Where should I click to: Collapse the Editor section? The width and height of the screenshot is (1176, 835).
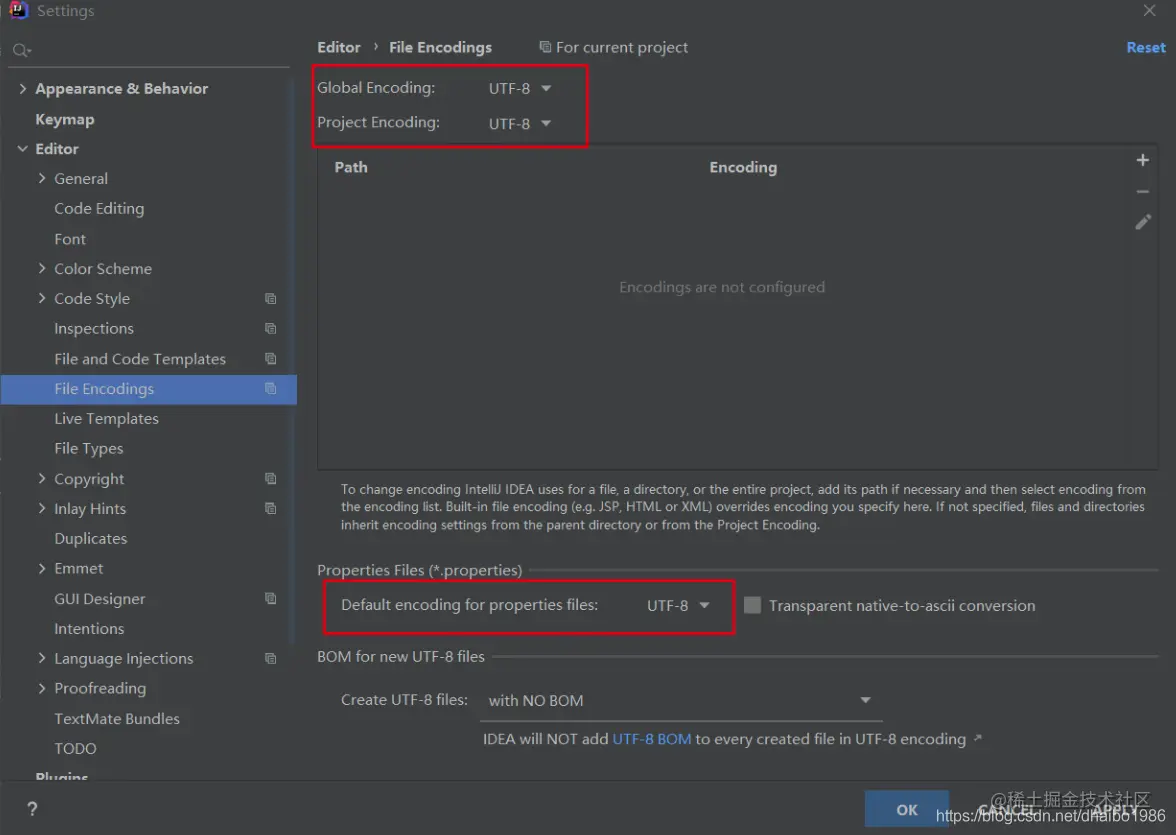(x=22, y=149)
